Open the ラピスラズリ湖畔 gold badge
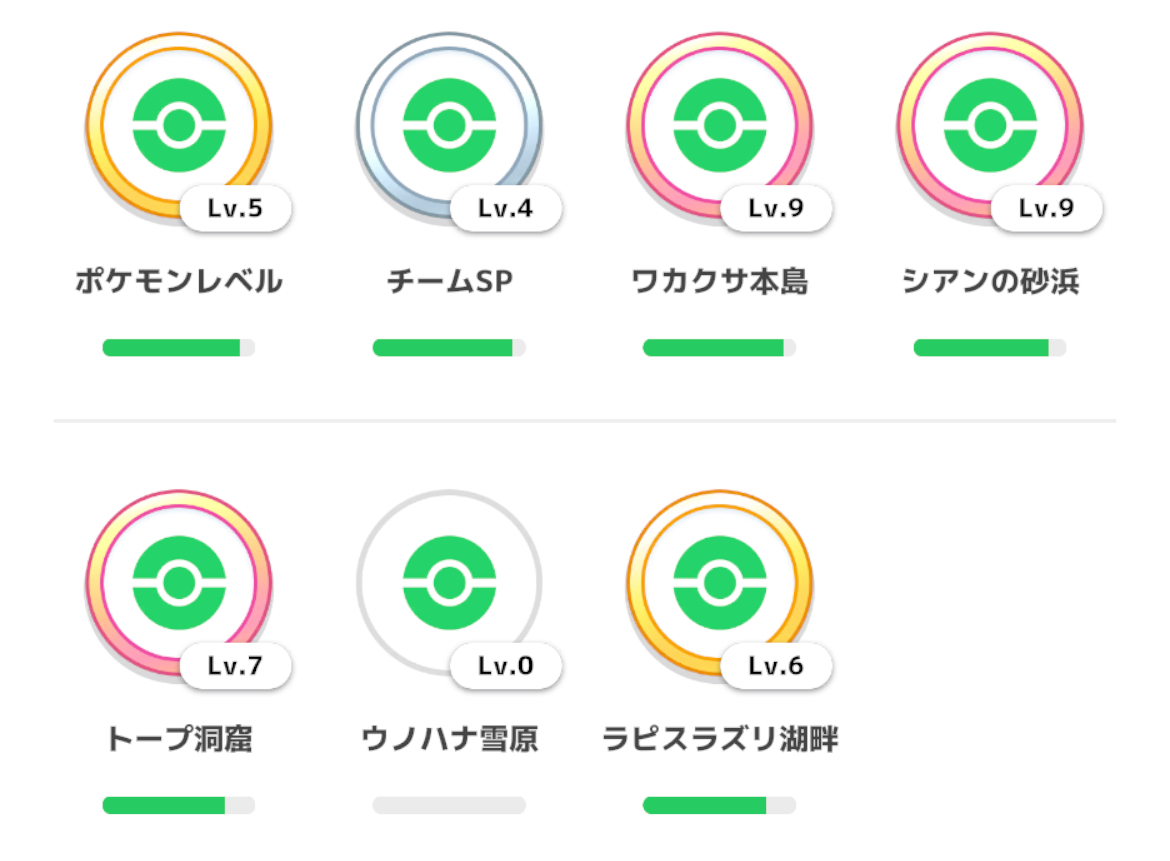 click(x=719, y=583)
